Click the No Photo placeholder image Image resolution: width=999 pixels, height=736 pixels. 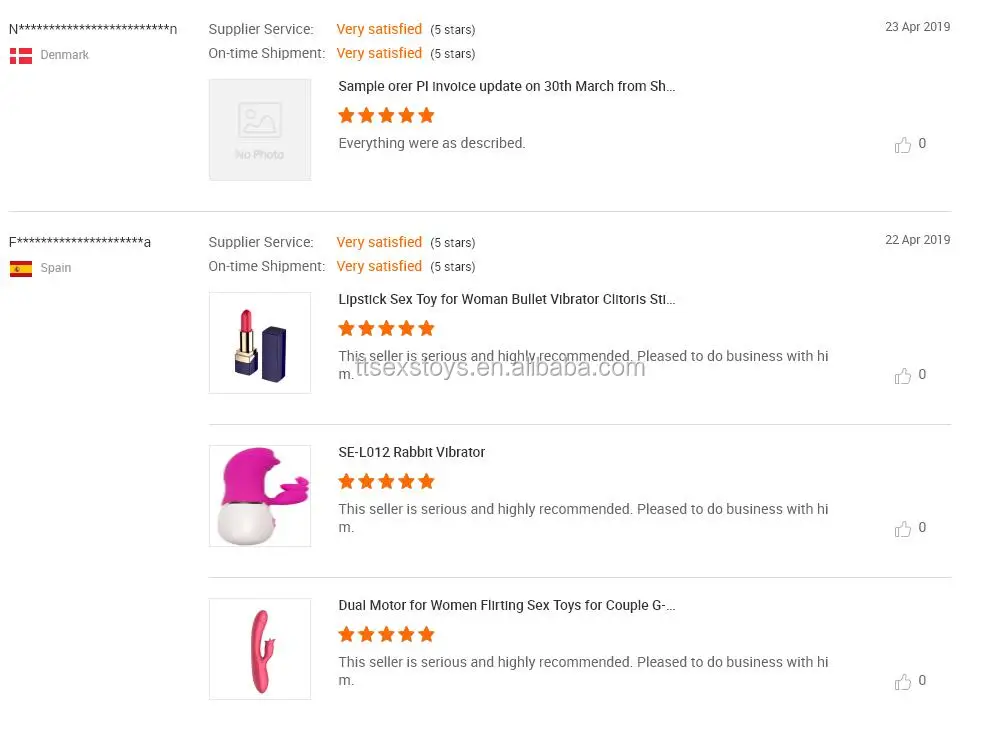[x=260, y=130]
